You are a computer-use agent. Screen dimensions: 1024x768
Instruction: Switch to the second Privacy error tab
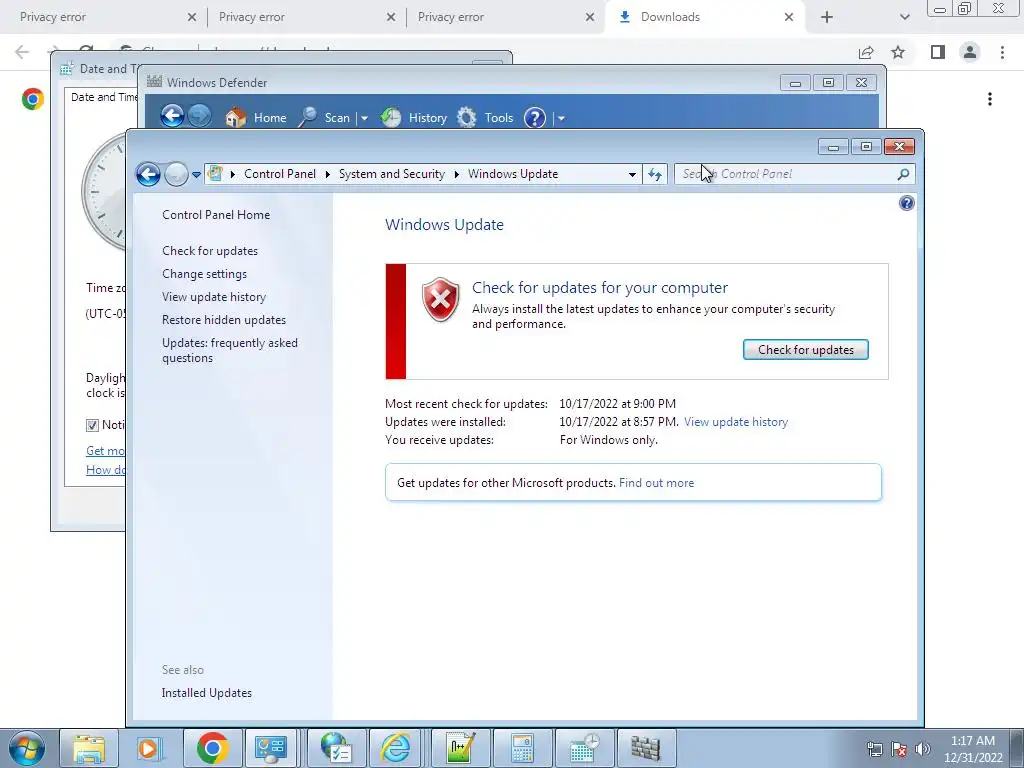[304, 17]
